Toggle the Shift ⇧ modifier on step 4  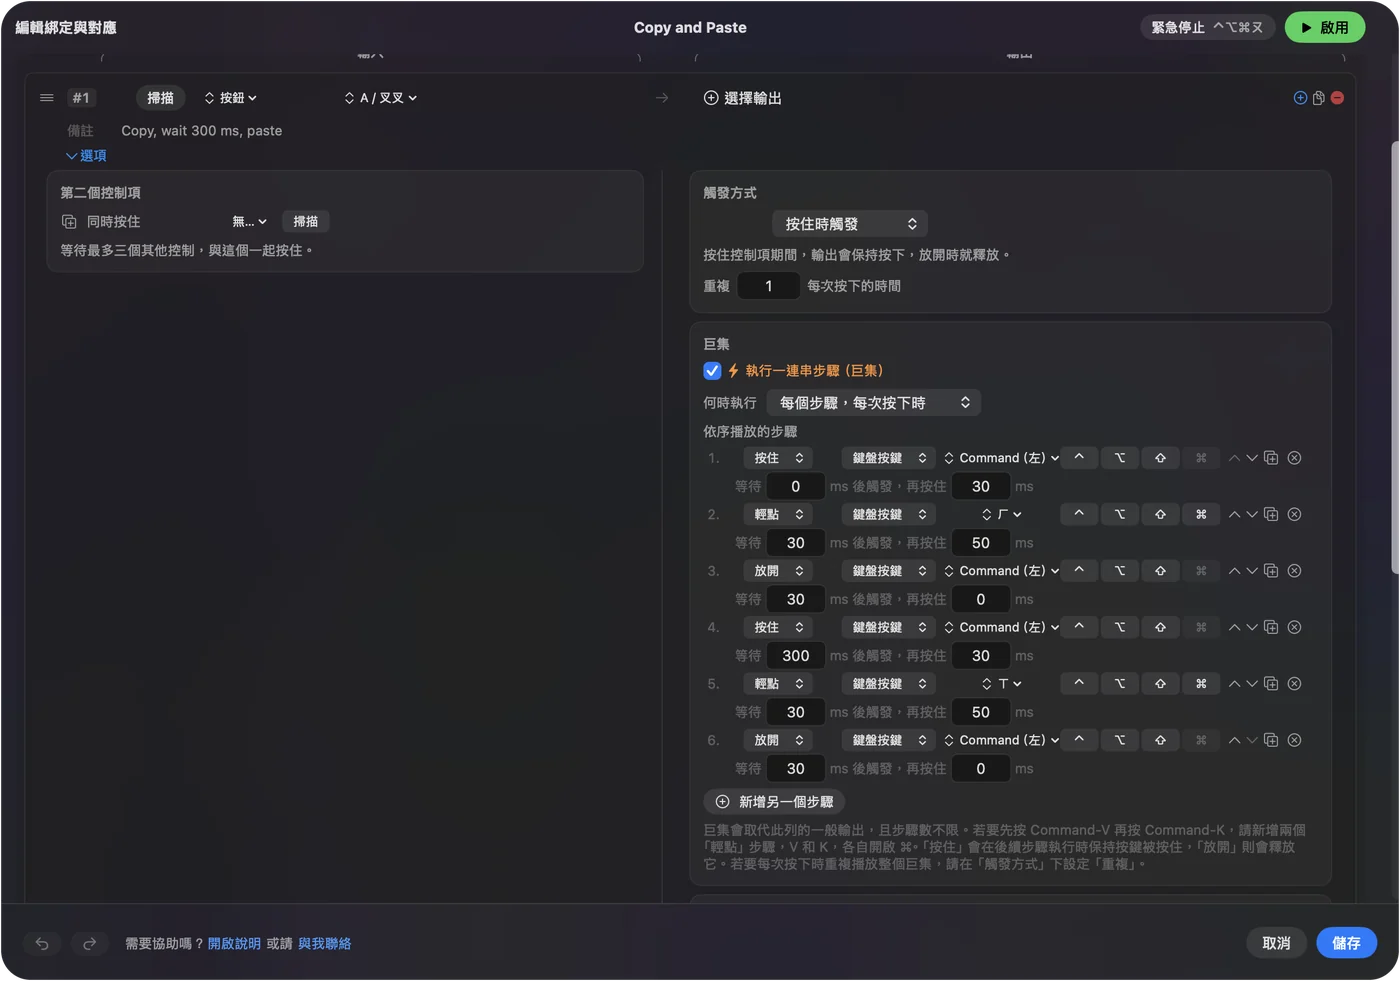pyautogui.click(x=1160, y=627)
